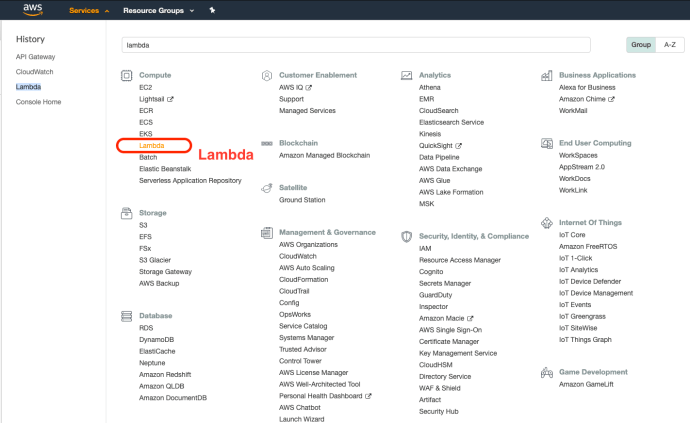The width and height of the screenshot is (690, 423).
Task: Collapse the Services dropdown menu
Action: [90, 10]
